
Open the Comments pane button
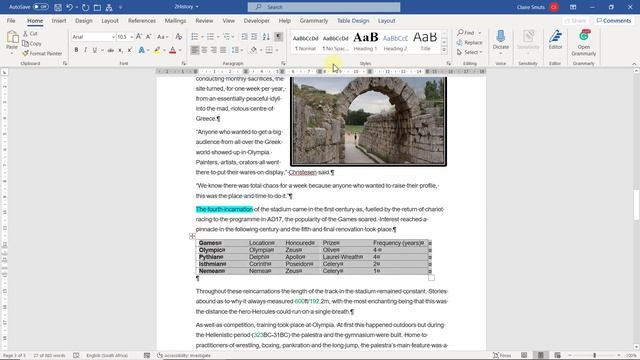point(613,20)
